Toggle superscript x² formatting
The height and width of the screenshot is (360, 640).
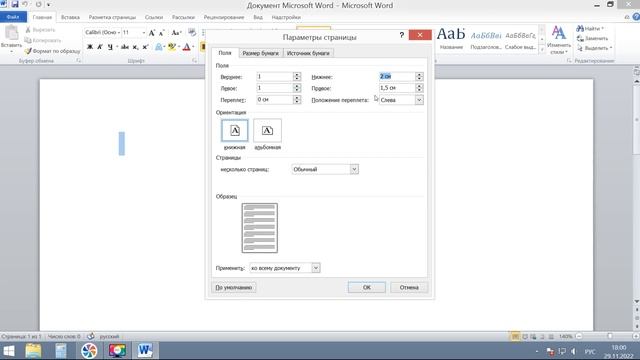(145, 47)
